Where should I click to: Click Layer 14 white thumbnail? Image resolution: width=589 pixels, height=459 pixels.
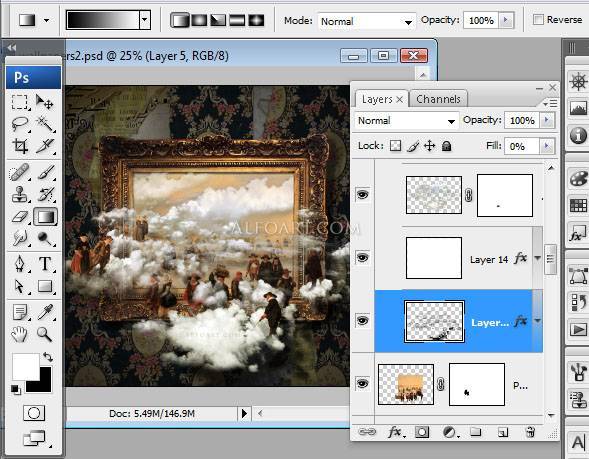pyautogui.click(x=434, y=258)
